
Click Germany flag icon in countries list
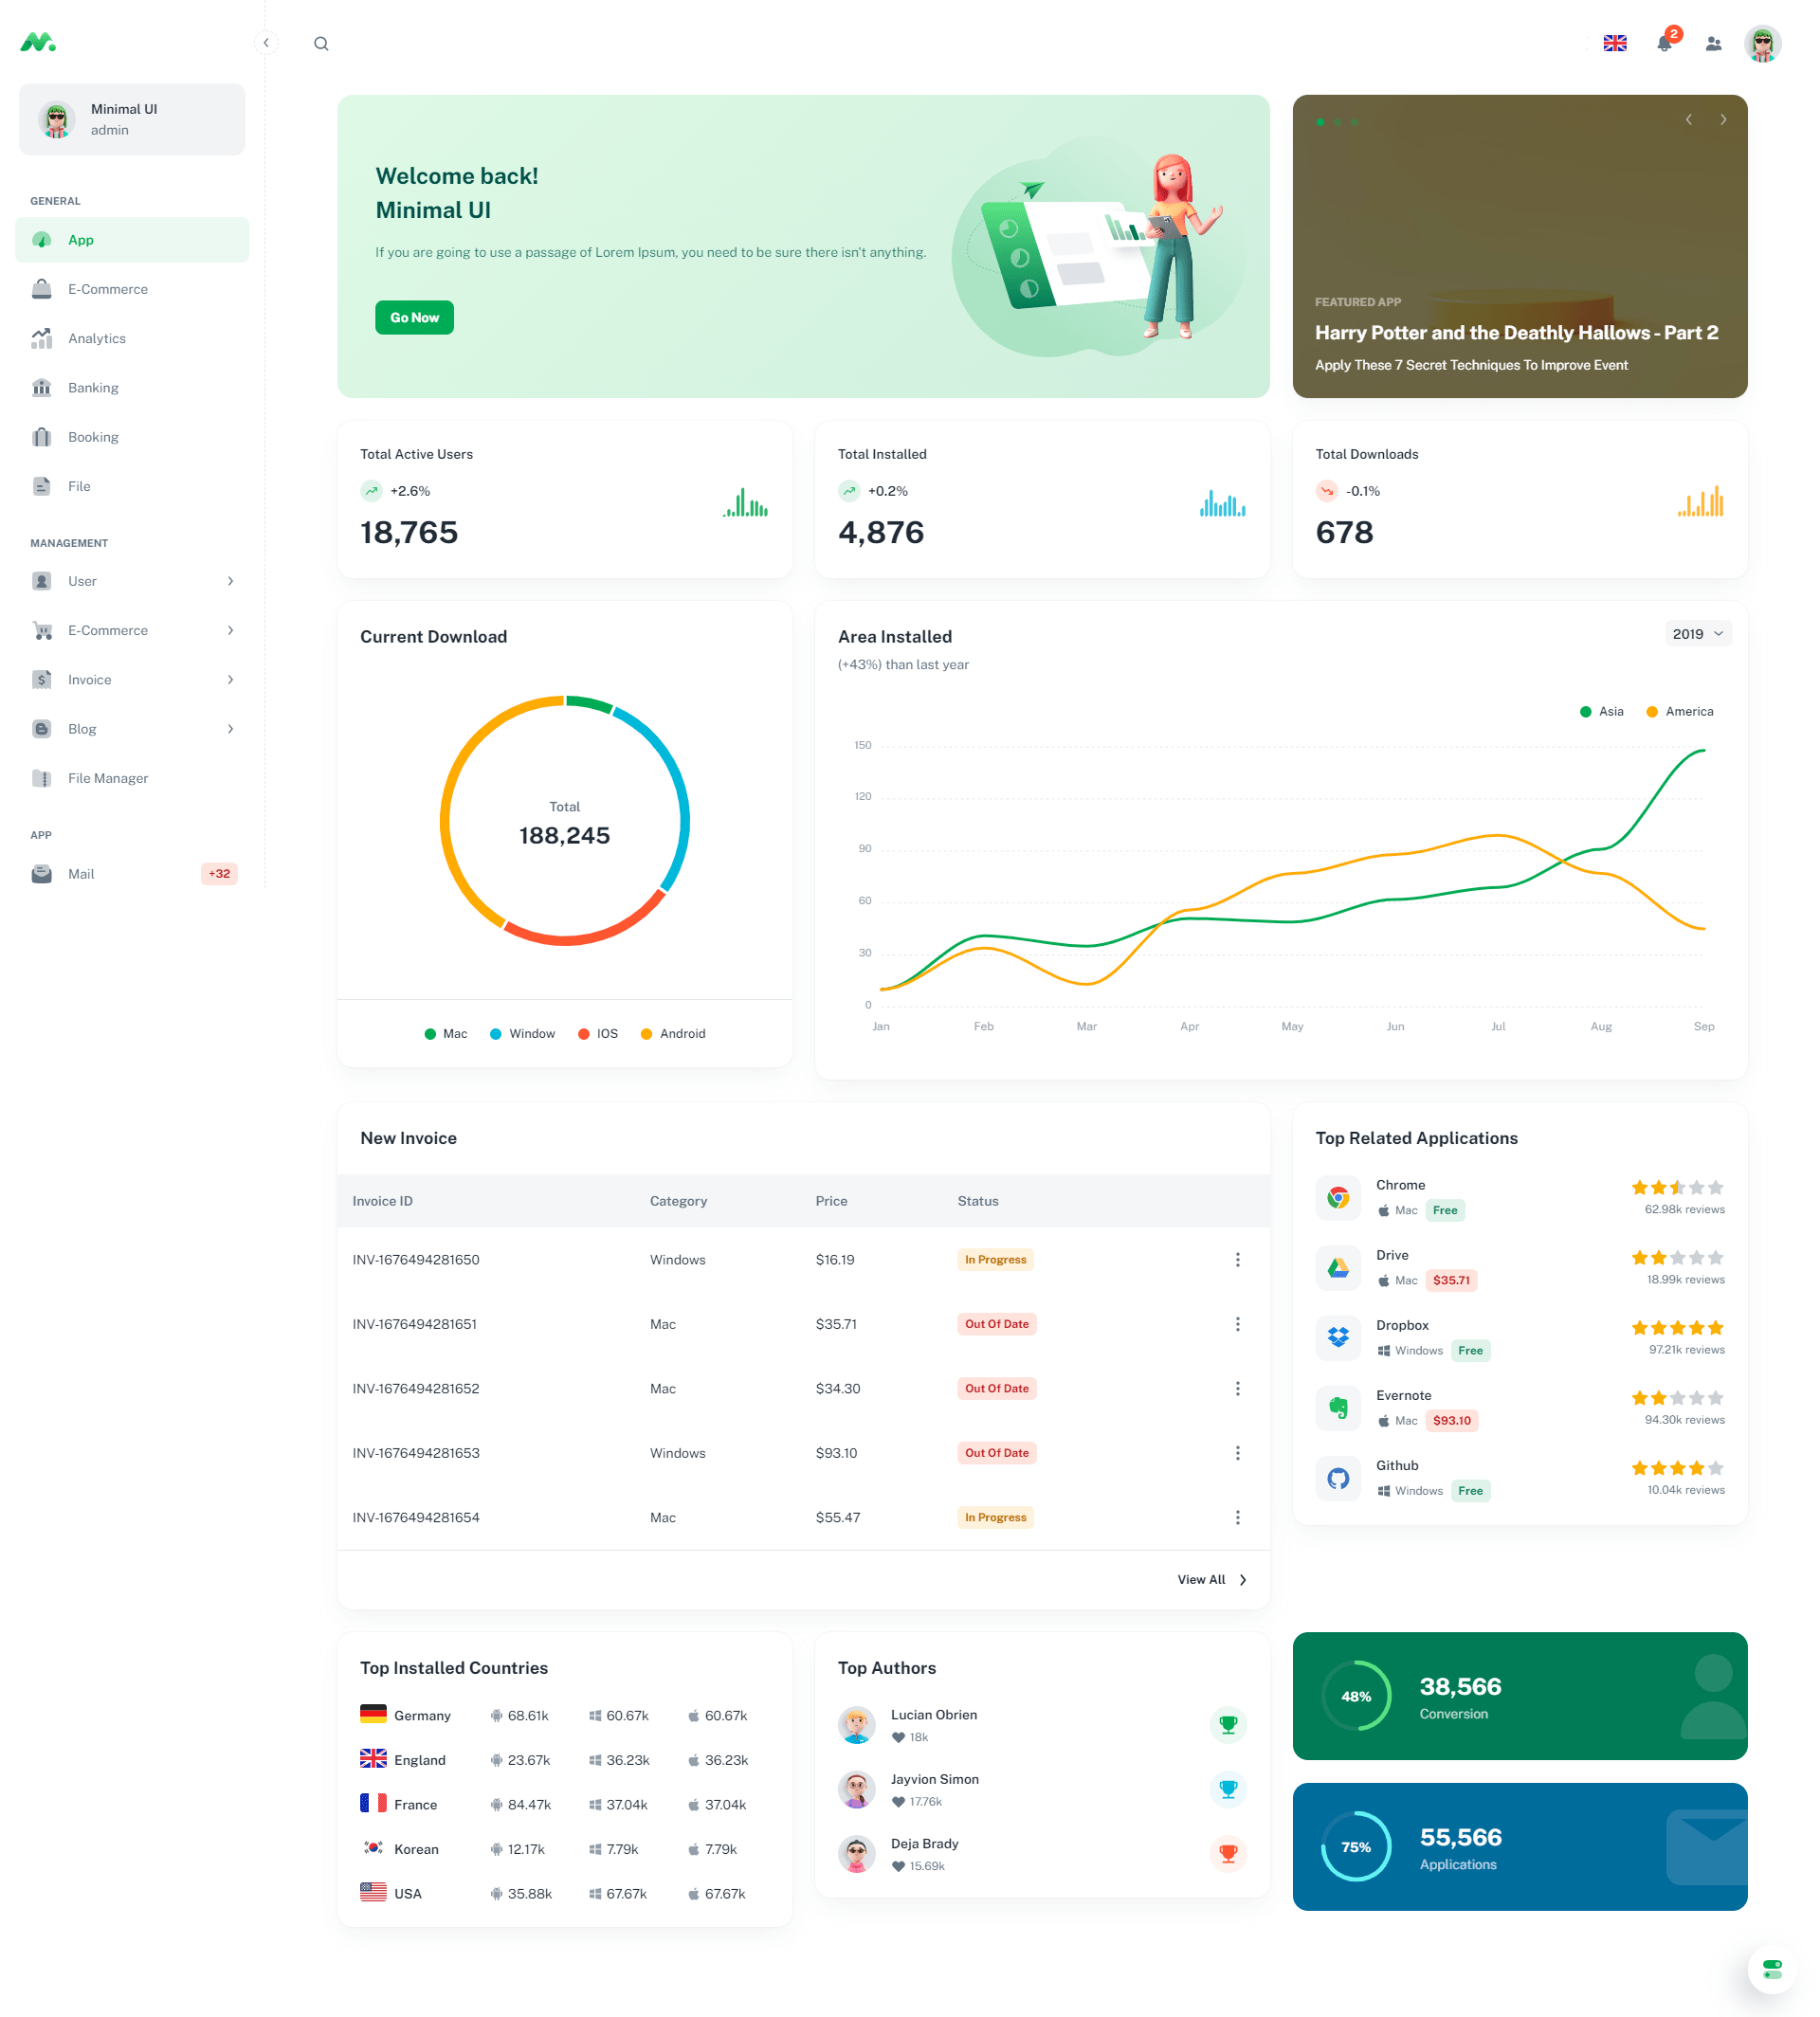[x=373, y=1714]
